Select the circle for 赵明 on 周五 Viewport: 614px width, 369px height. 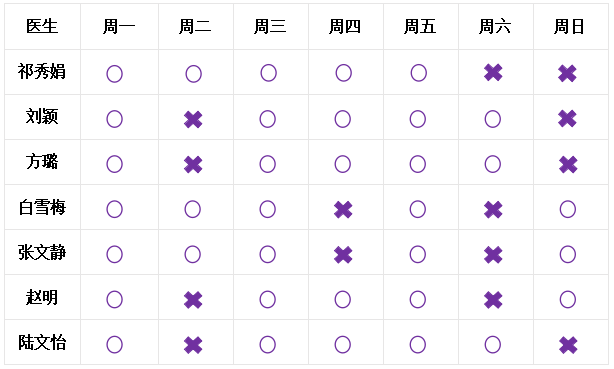pos(418,300)
